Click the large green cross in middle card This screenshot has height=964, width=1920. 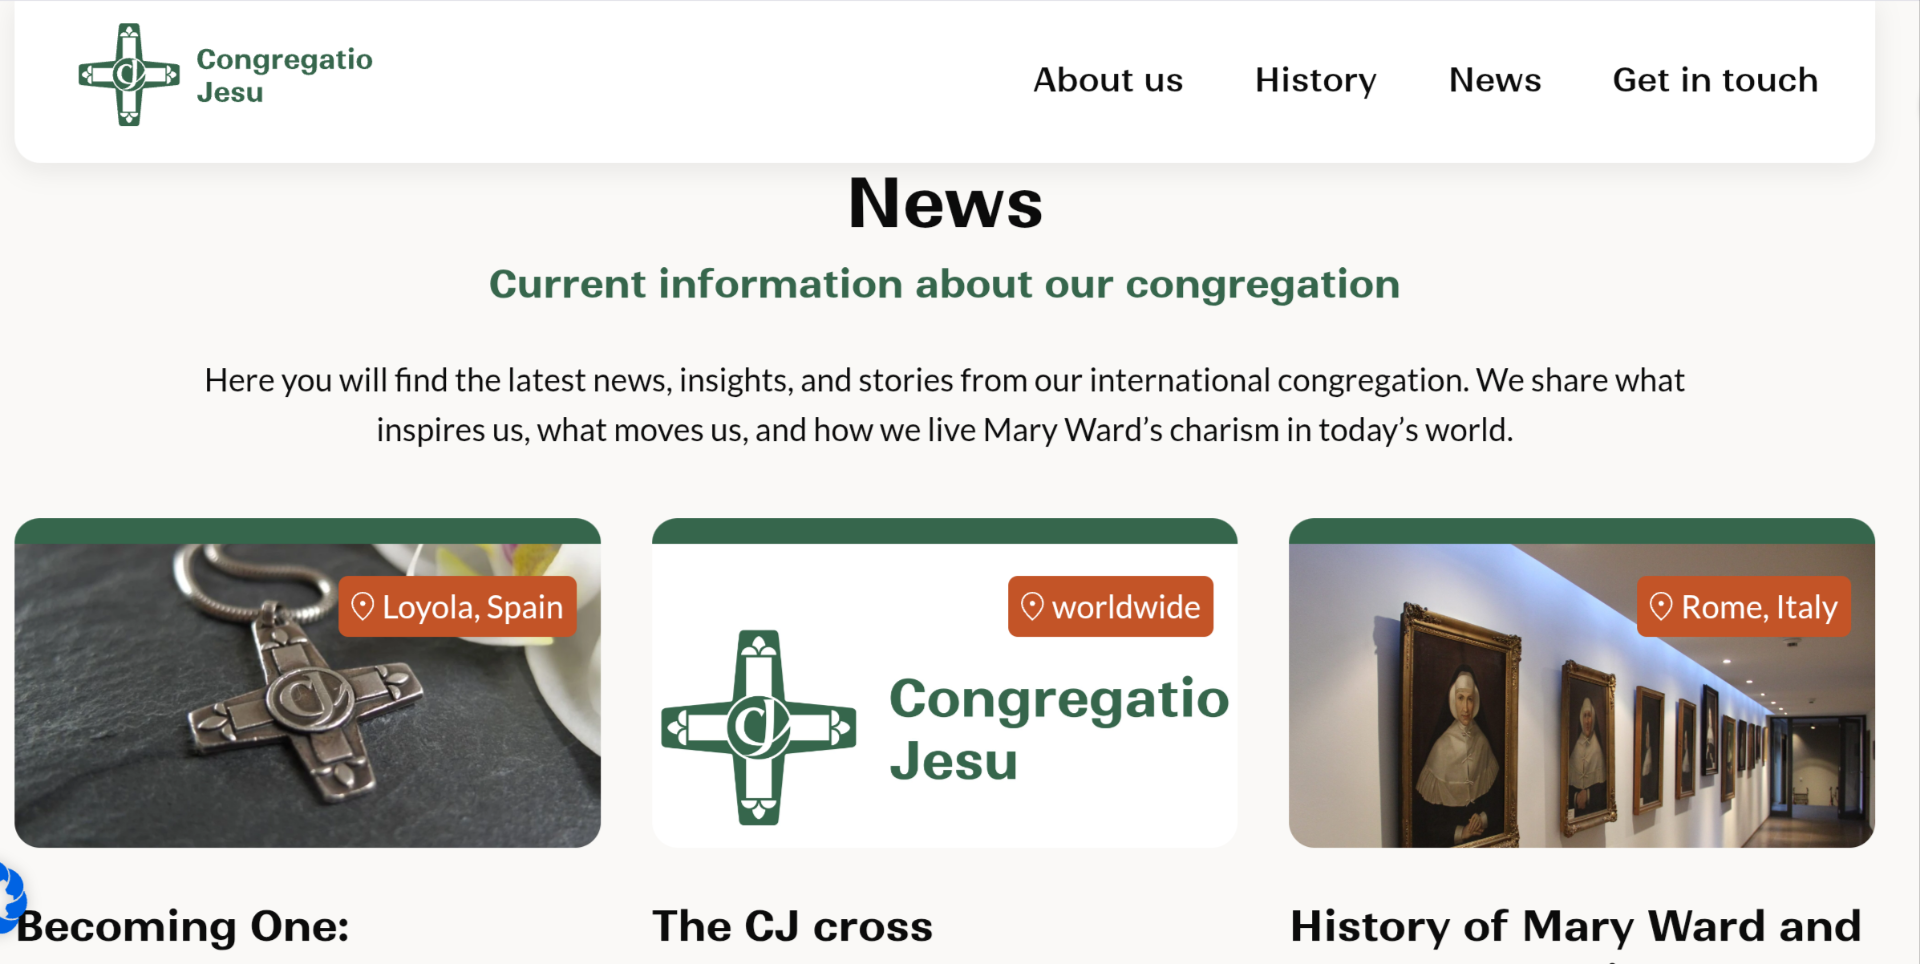pos(758,727)
